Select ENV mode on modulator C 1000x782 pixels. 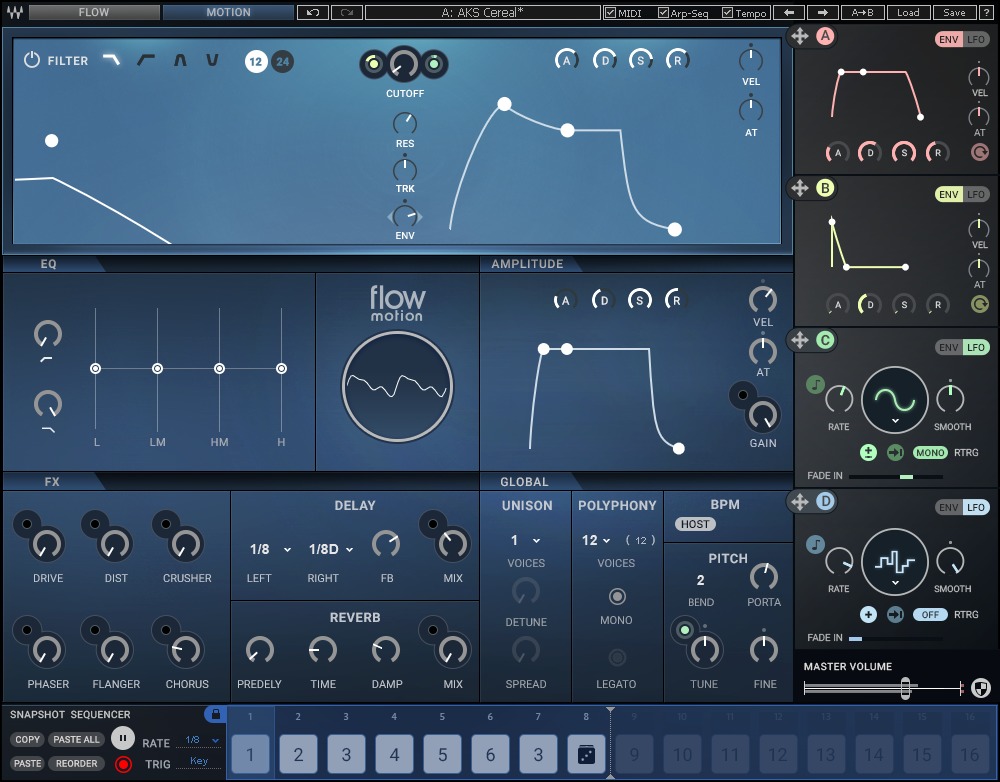click(x=948, y=347)
